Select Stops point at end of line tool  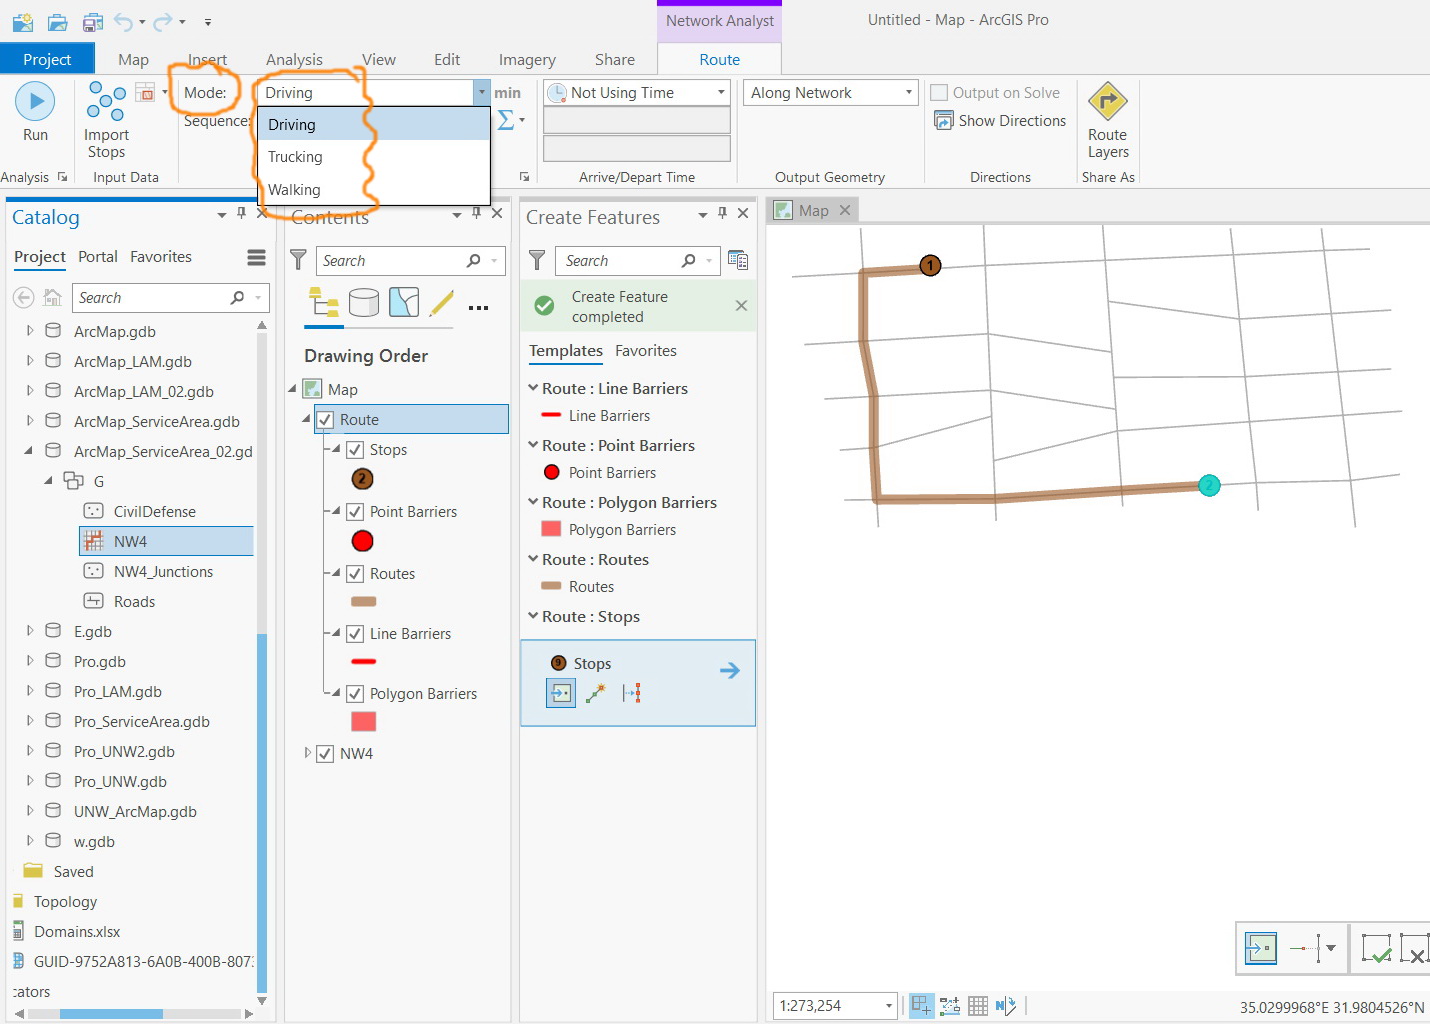[596, 692]
